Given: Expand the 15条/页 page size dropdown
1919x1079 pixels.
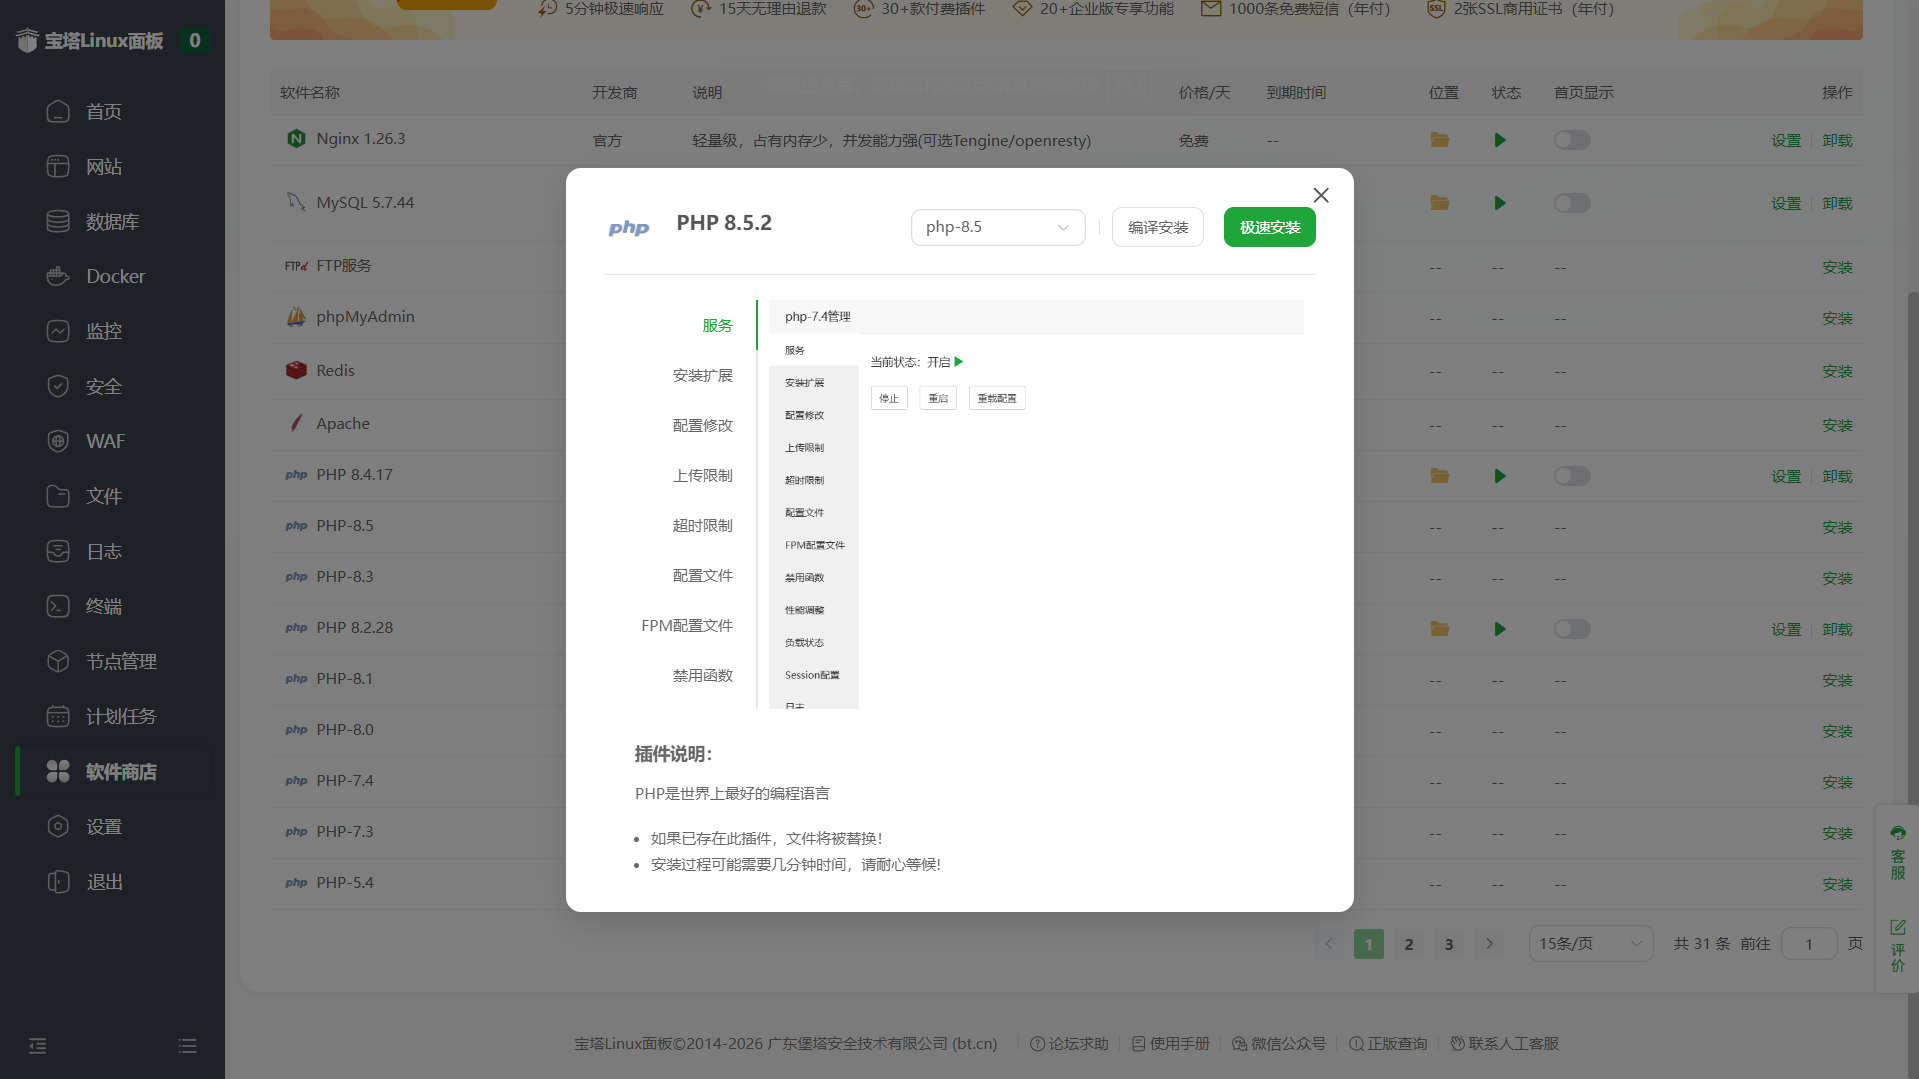Looking at the screenshot, I should [1589, 944].
